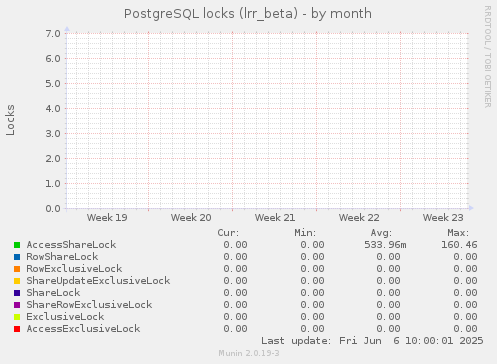Click the 533.96m average value
This screenshot has height=364, width=497.
coord(385,245)
